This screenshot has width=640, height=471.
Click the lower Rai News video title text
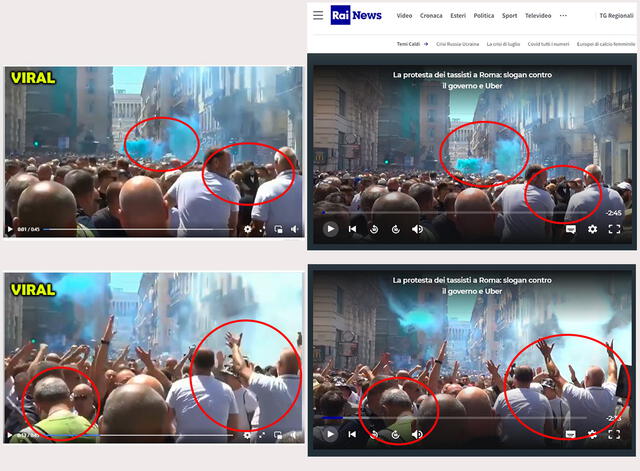472,286
